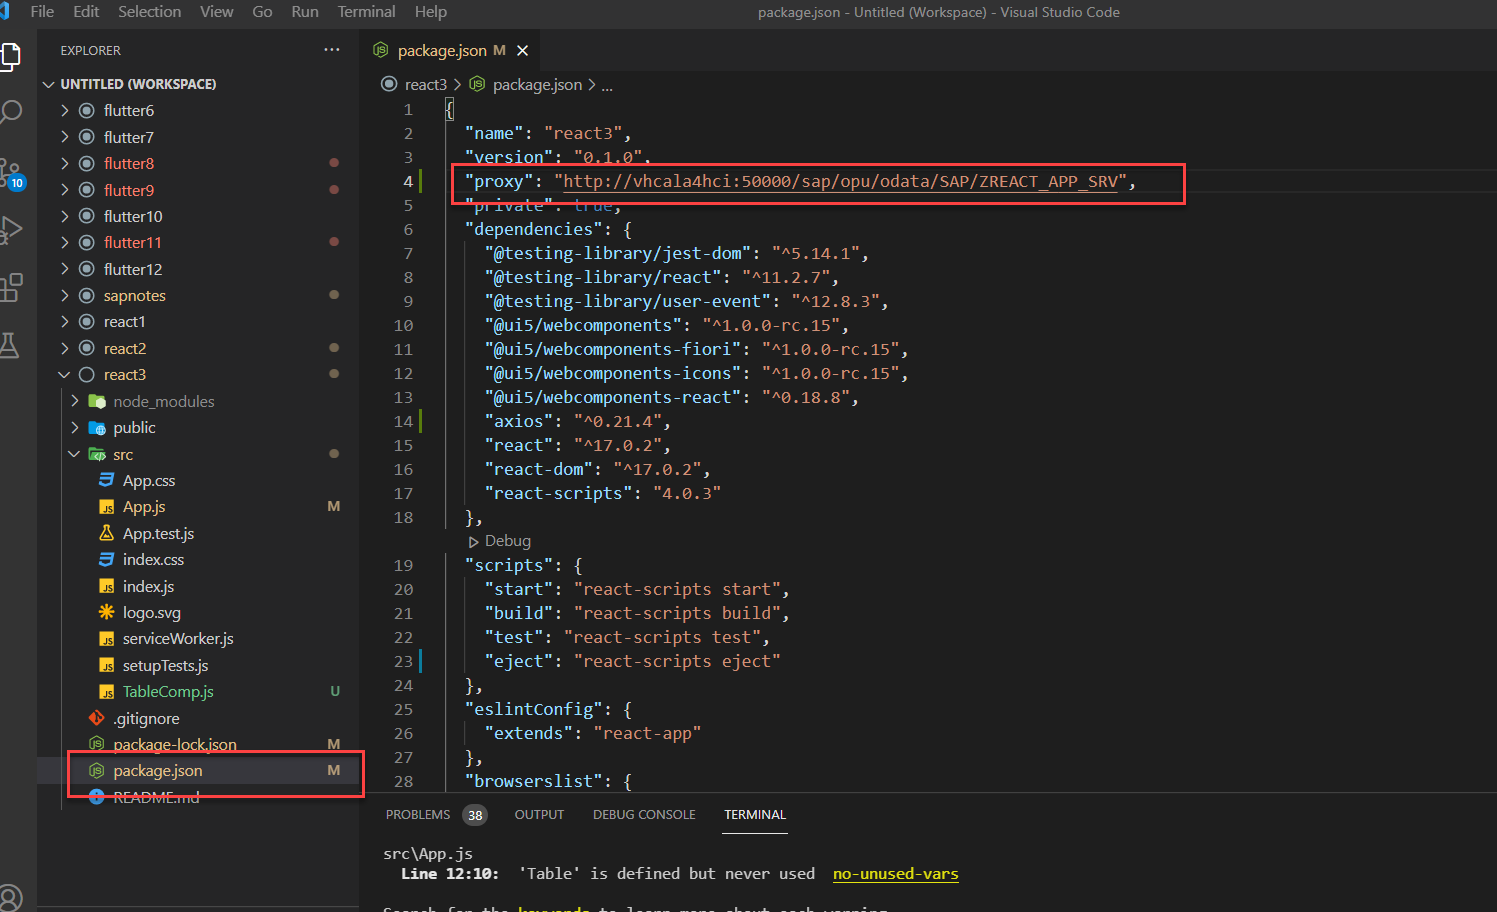Image resolution: width=1497 pixels, height=912 pixels.
Task: Open Explorer views and more actions menu
Action: coord(332,50)
